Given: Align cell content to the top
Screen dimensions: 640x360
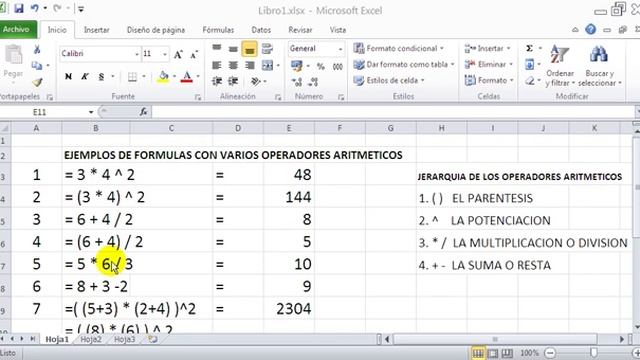Looking at the screenshot, I should 217,49.
